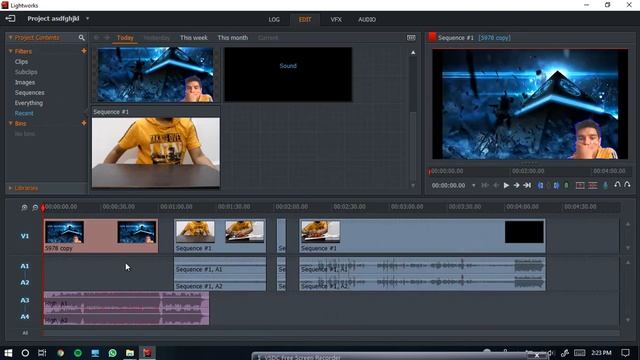Select the Images filter
640x360 pixels.
(25, 82)
